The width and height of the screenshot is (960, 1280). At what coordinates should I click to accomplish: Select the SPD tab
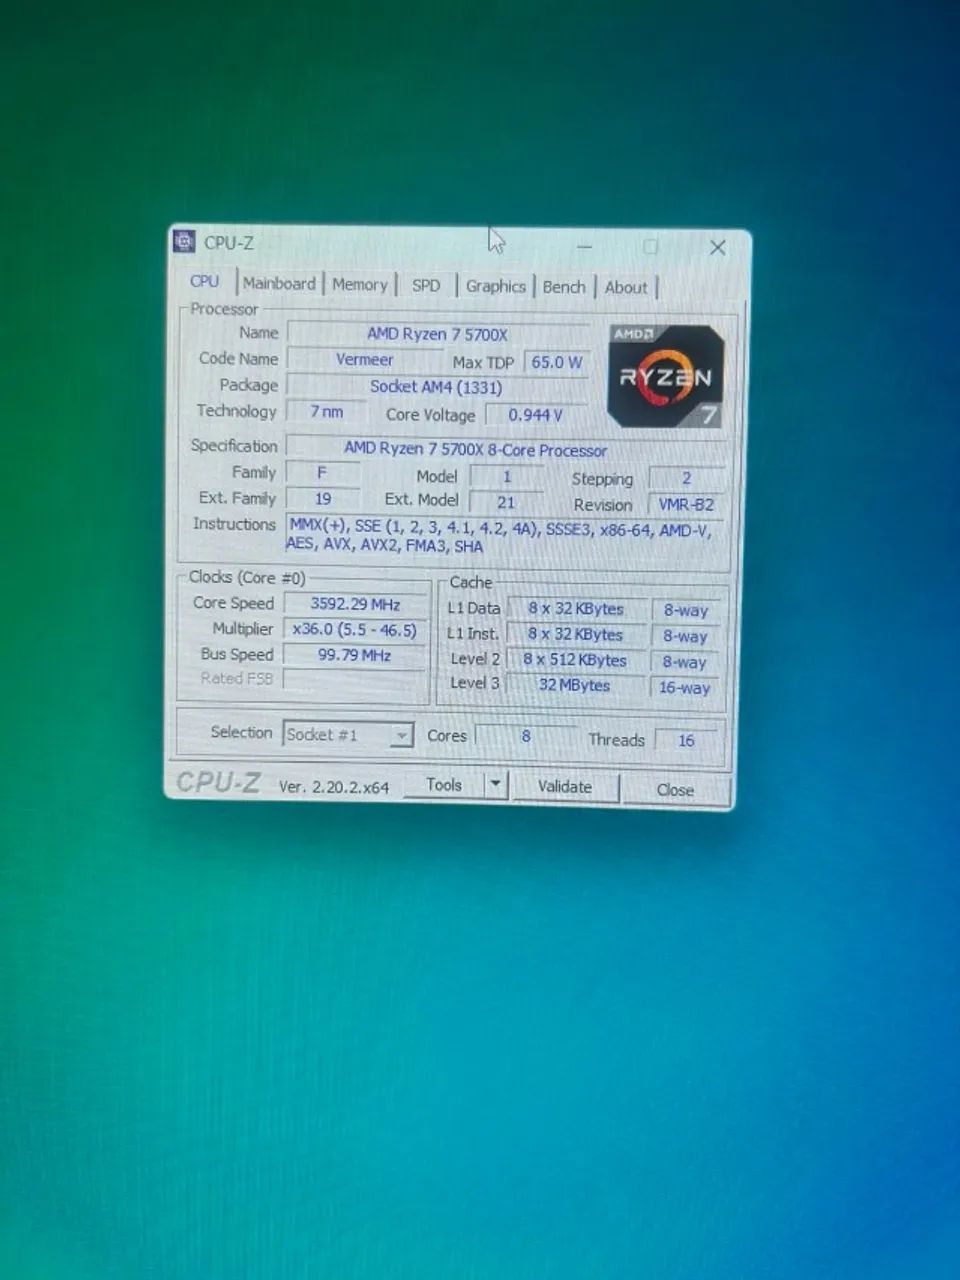point(426,286)
